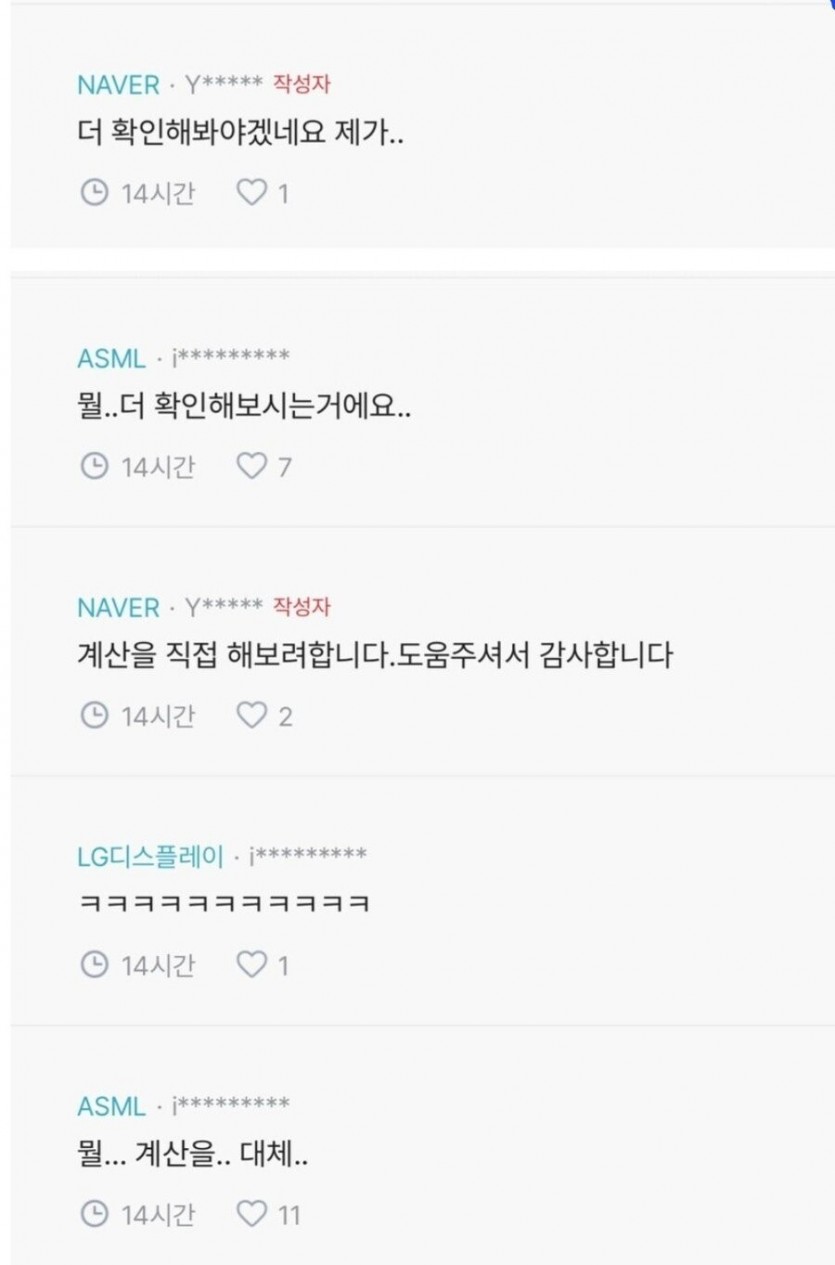Tap clock icon on '뭘..더 확인해보시는거에요..' comment
Image resolution: width=835 pixels, height=1265 pixels.
point(93,466)
